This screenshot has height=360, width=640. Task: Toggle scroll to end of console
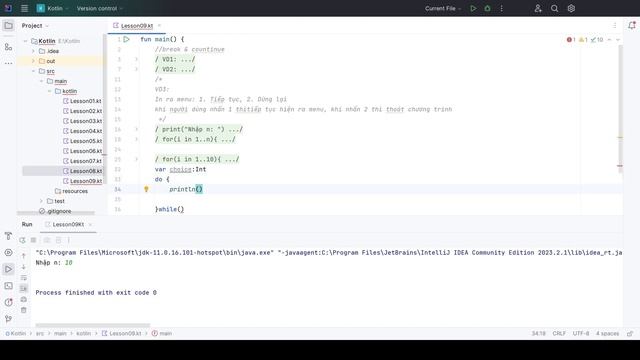(24, 289)
